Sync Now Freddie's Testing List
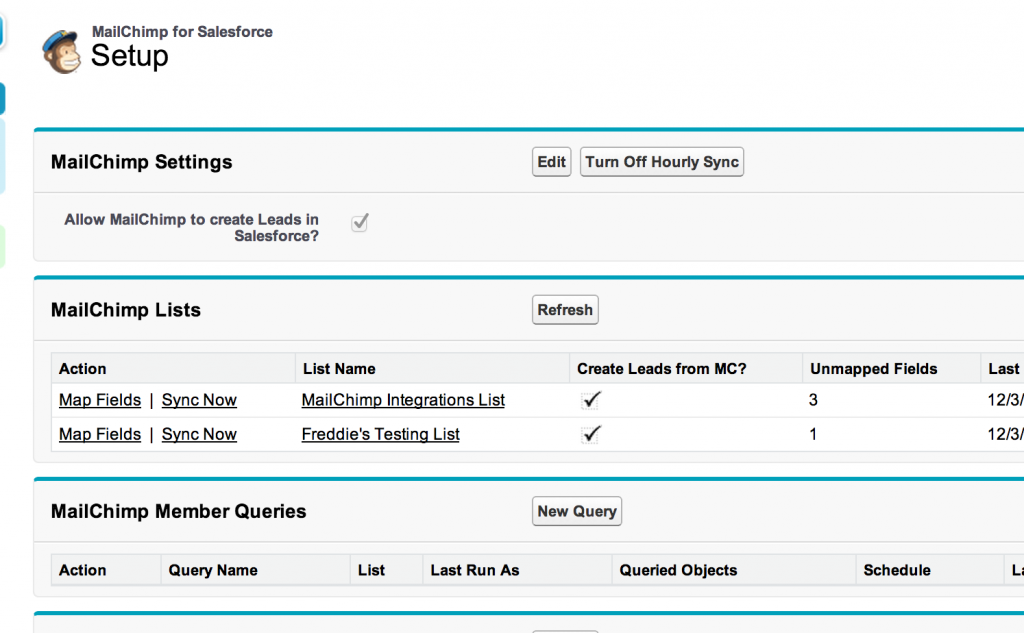The image size is (1024, 633). click(x=199, y=434)
